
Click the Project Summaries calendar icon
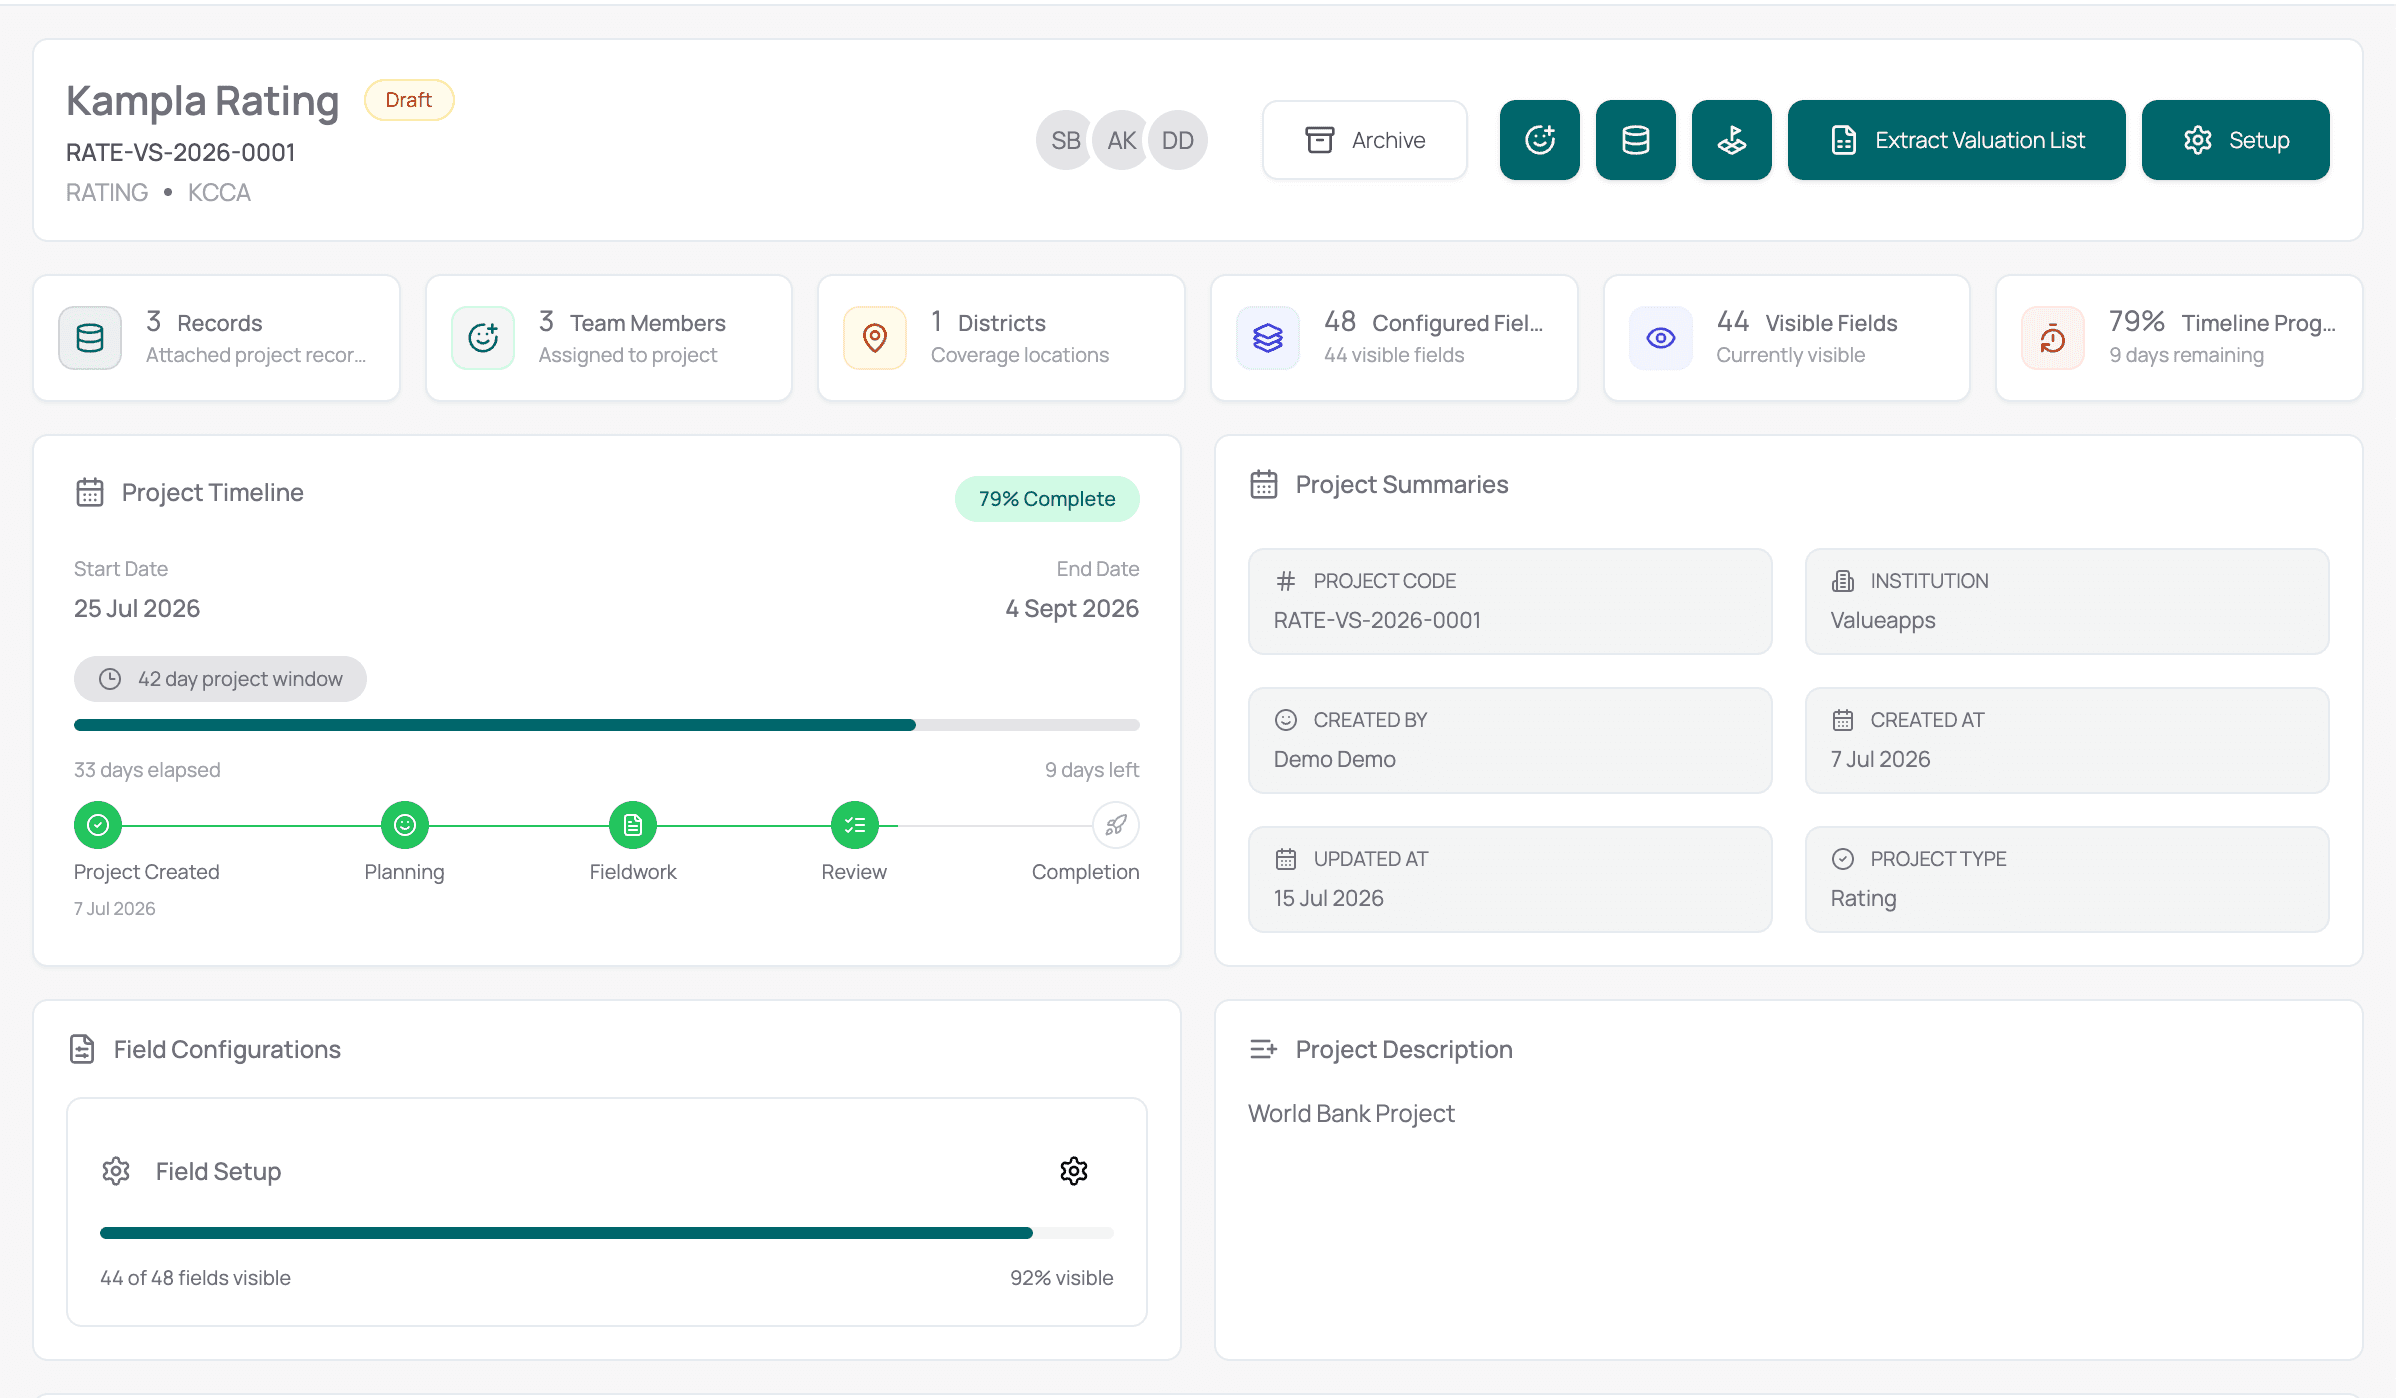click(x=1264, y=484)
